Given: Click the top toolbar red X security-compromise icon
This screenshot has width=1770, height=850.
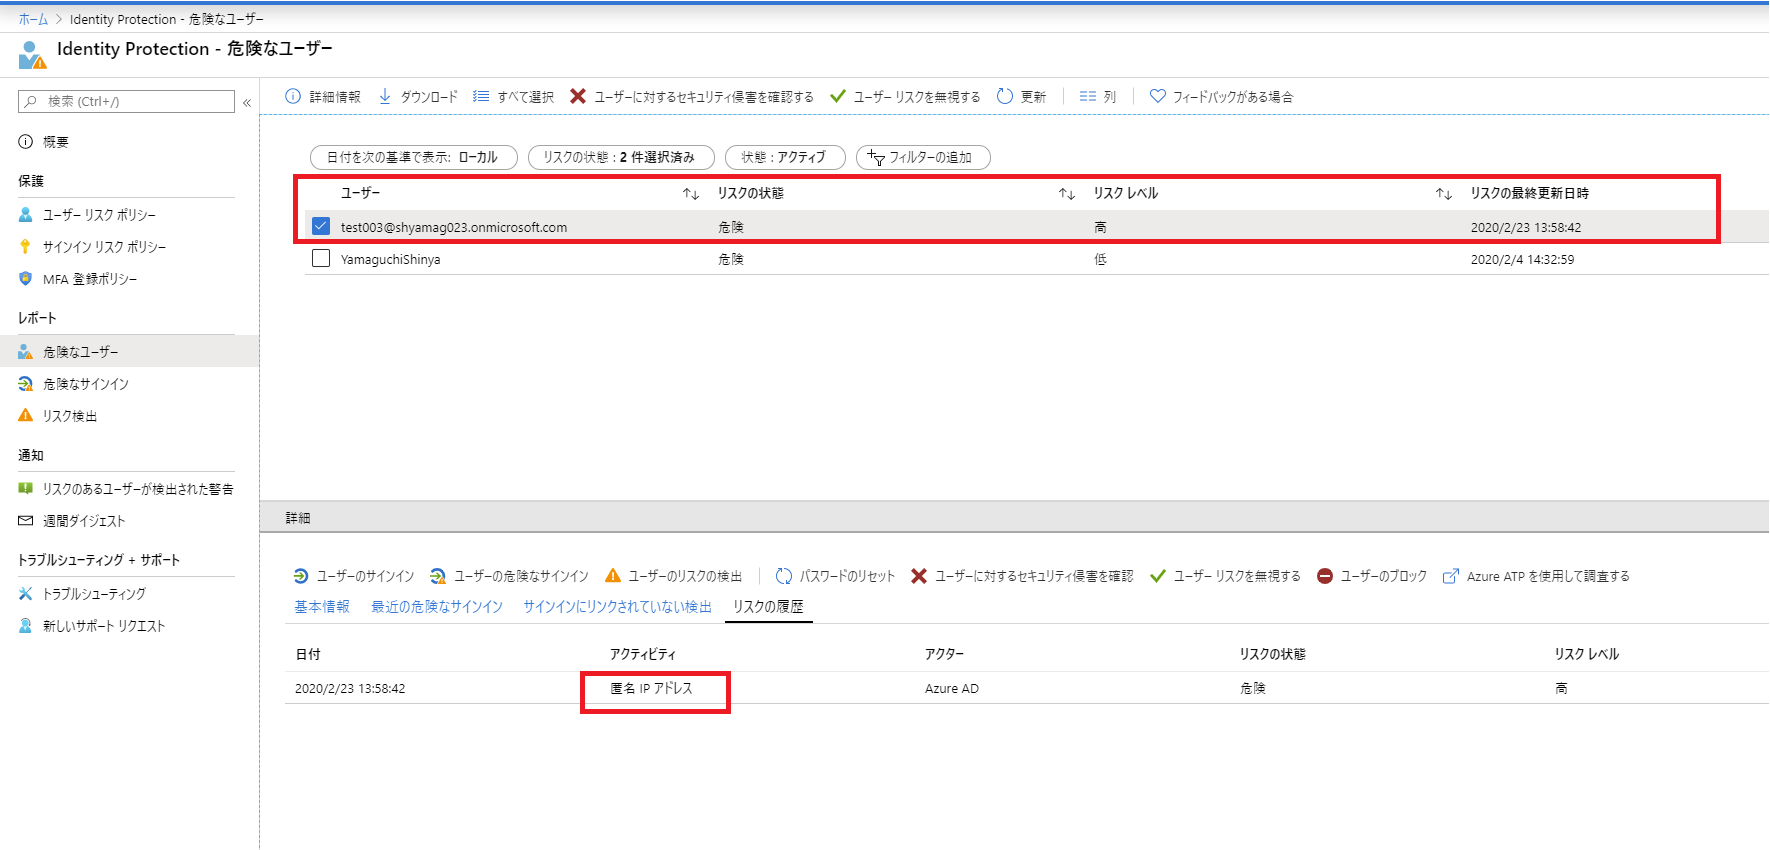Looking at the screenshot, I should (578, 97).
